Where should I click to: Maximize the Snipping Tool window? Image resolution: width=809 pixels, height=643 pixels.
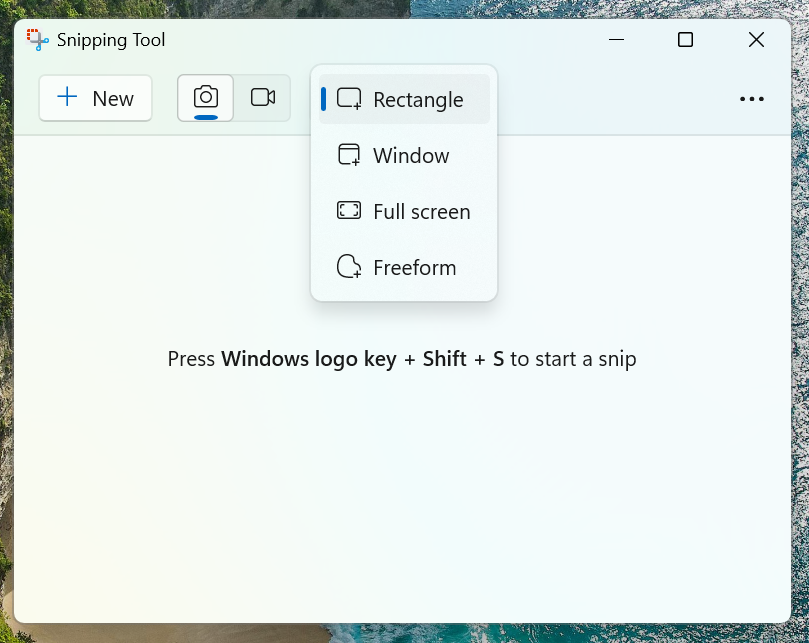(x=685, y=40)
